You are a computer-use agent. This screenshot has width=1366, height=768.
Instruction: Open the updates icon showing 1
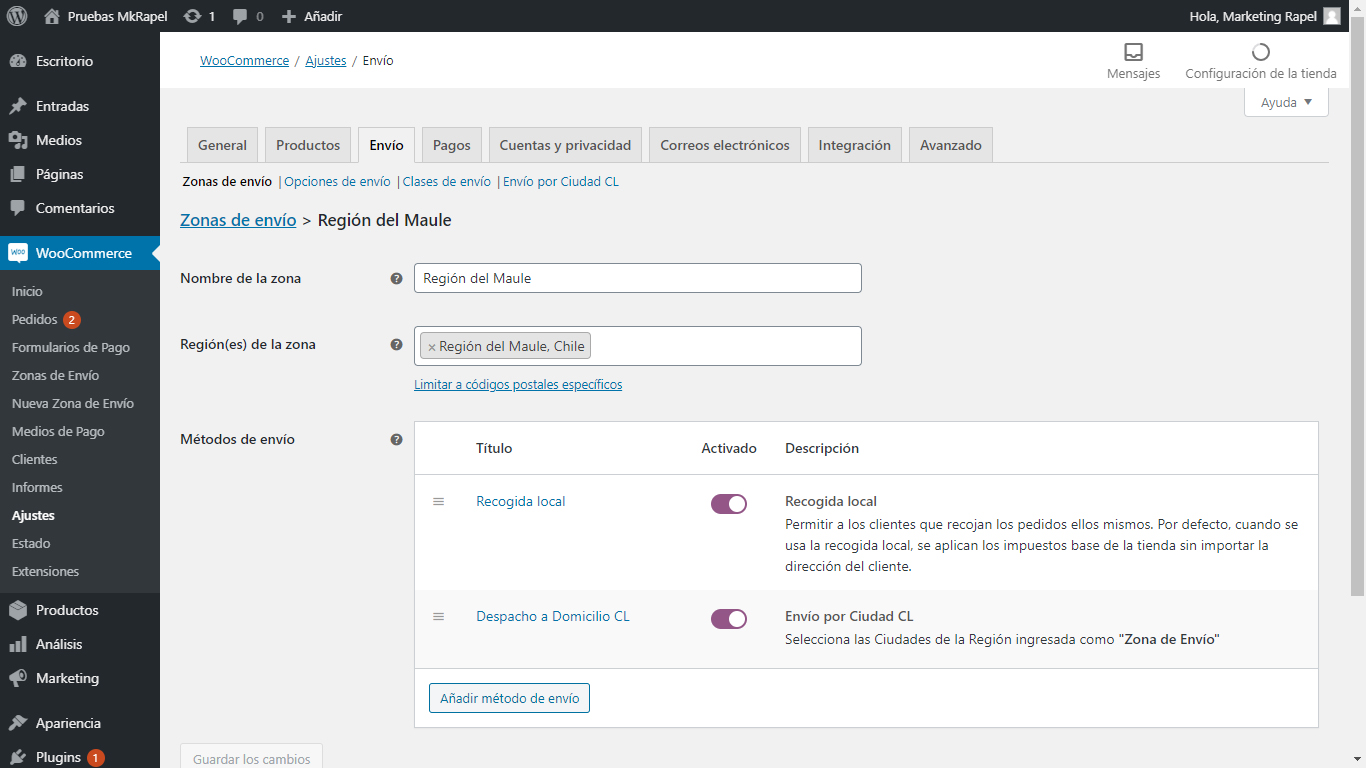[x=192, y=16]
